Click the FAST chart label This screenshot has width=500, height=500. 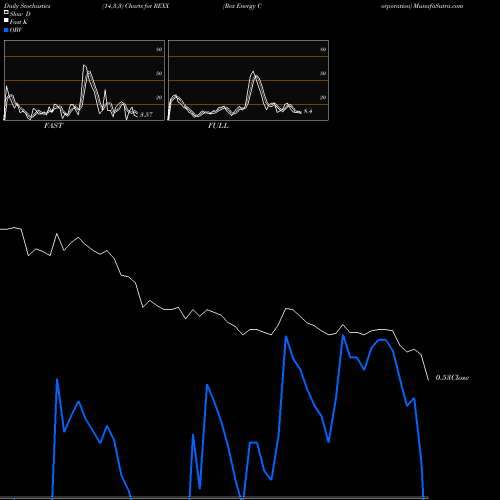coord(53,126)
